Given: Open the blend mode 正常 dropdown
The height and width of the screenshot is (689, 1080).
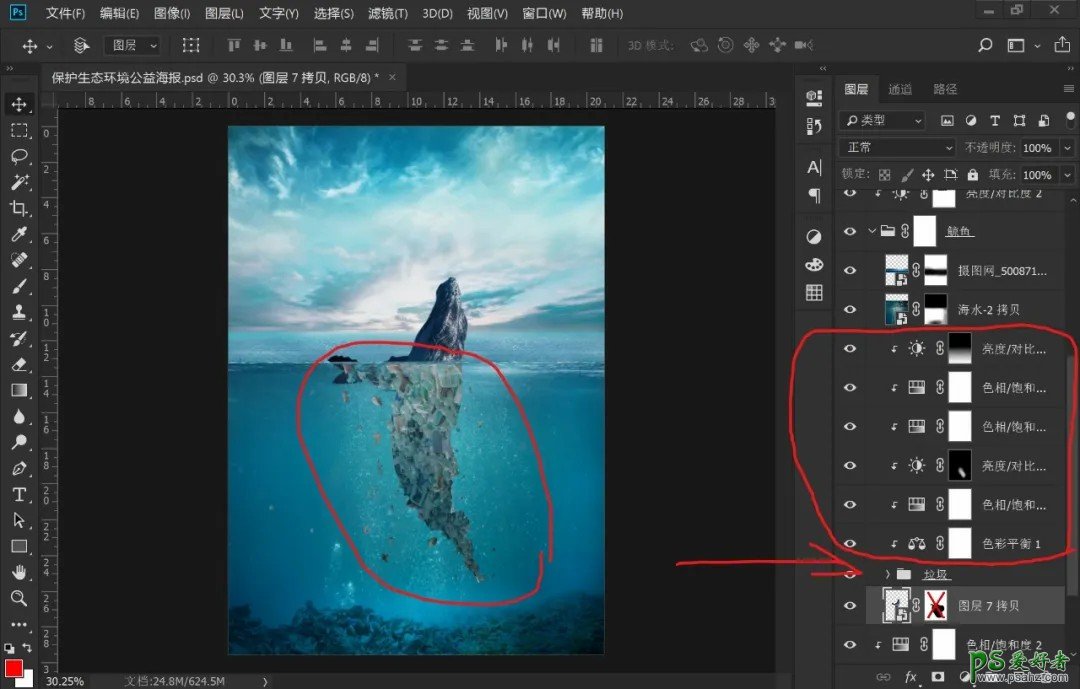Looking at the screenshot, I should coord(897,147).
